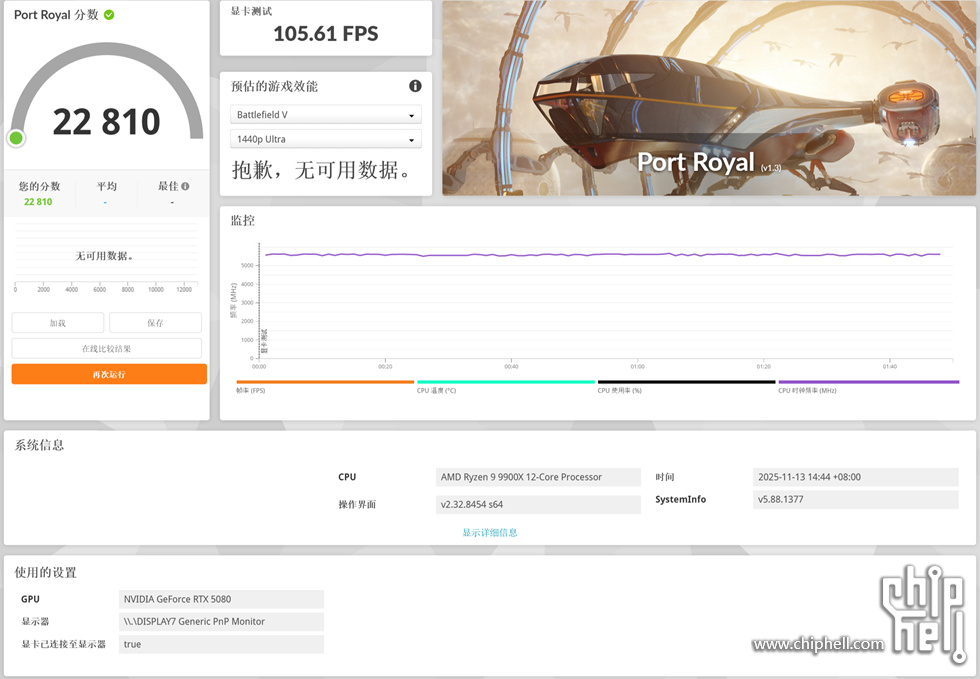980x679 pixels.
Task: Open the 1440p Ultra resolution dropdown
Action: (x=326, y=139)
